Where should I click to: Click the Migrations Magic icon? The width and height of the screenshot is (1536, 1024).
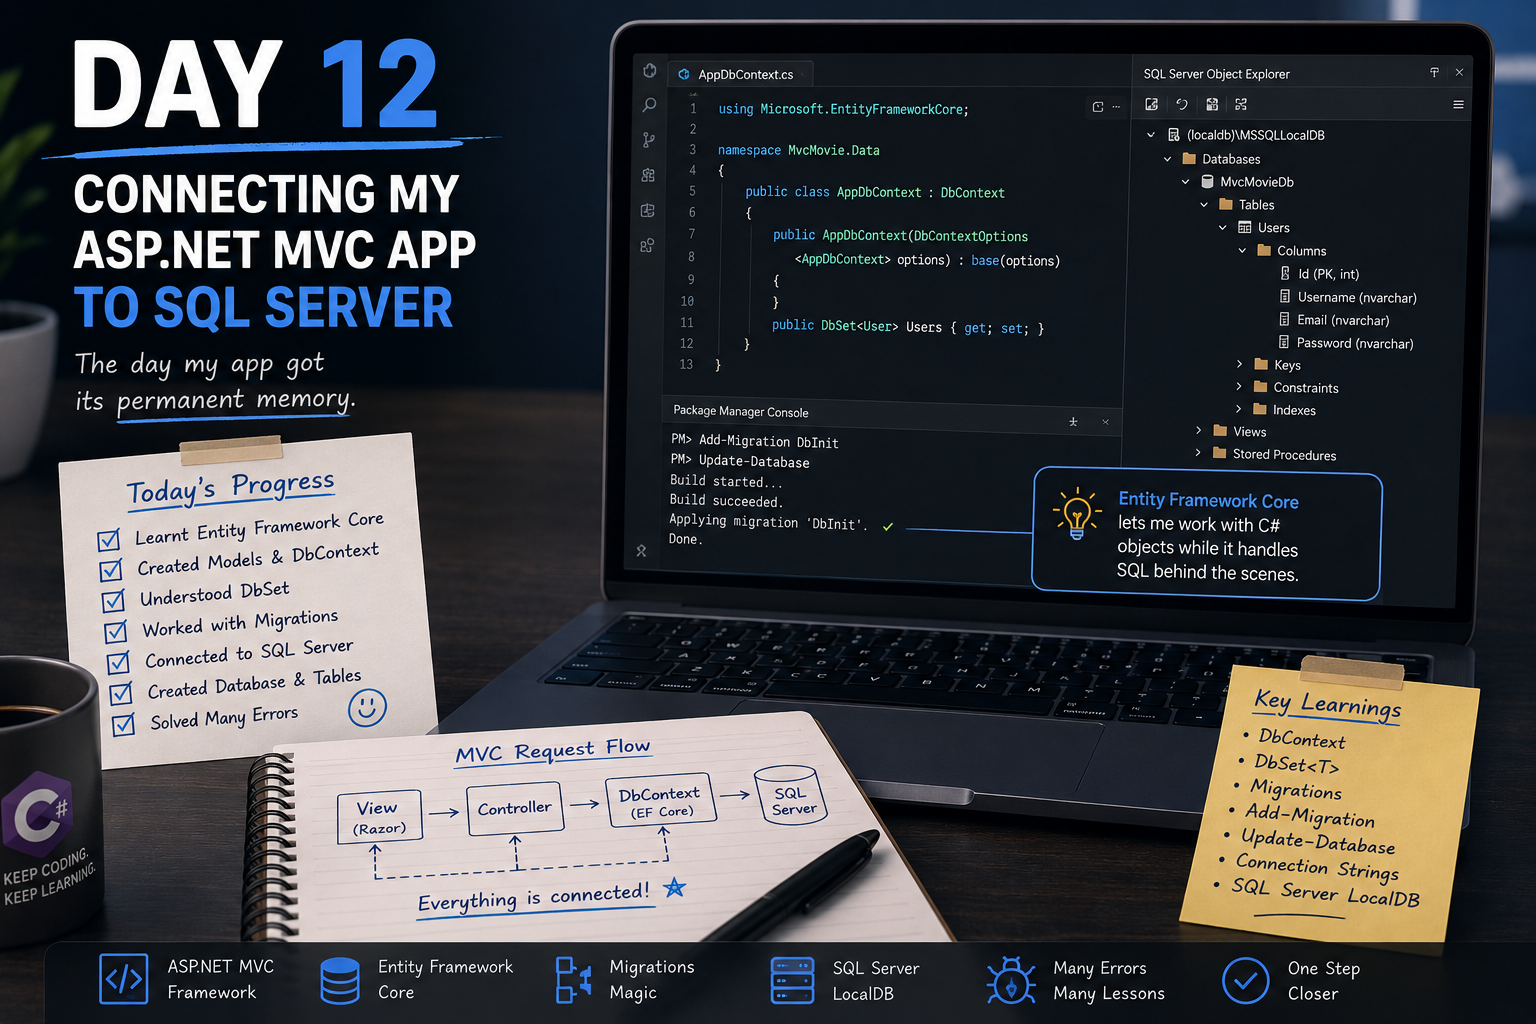tap(574, 980)
